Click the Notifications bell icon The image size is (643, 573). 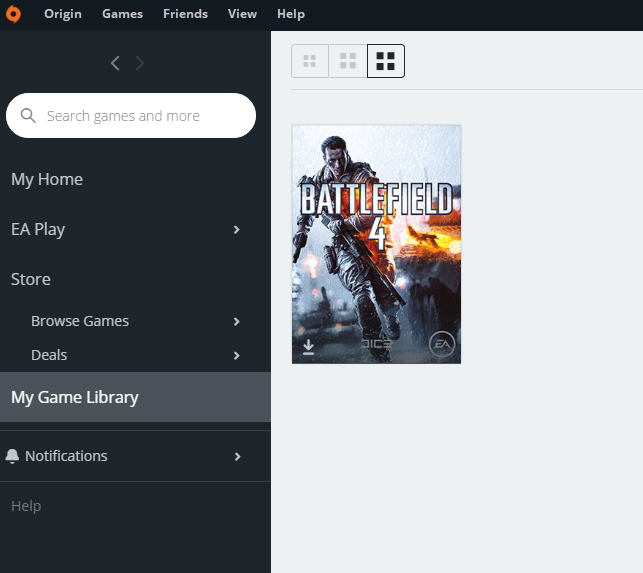coord(12,456)
